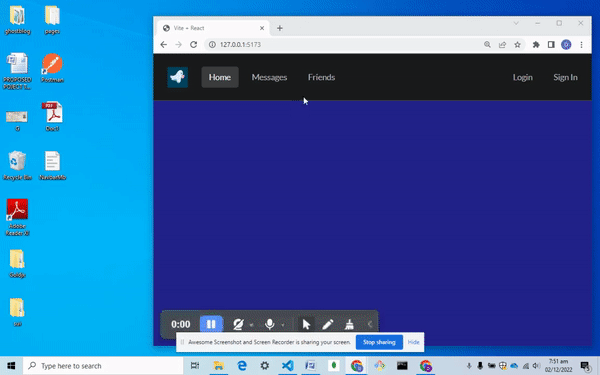The height and width of the screenshot is (375, 600).
Task: Select the cursor pointer tool in recorder
Action: tap(306, 324)
